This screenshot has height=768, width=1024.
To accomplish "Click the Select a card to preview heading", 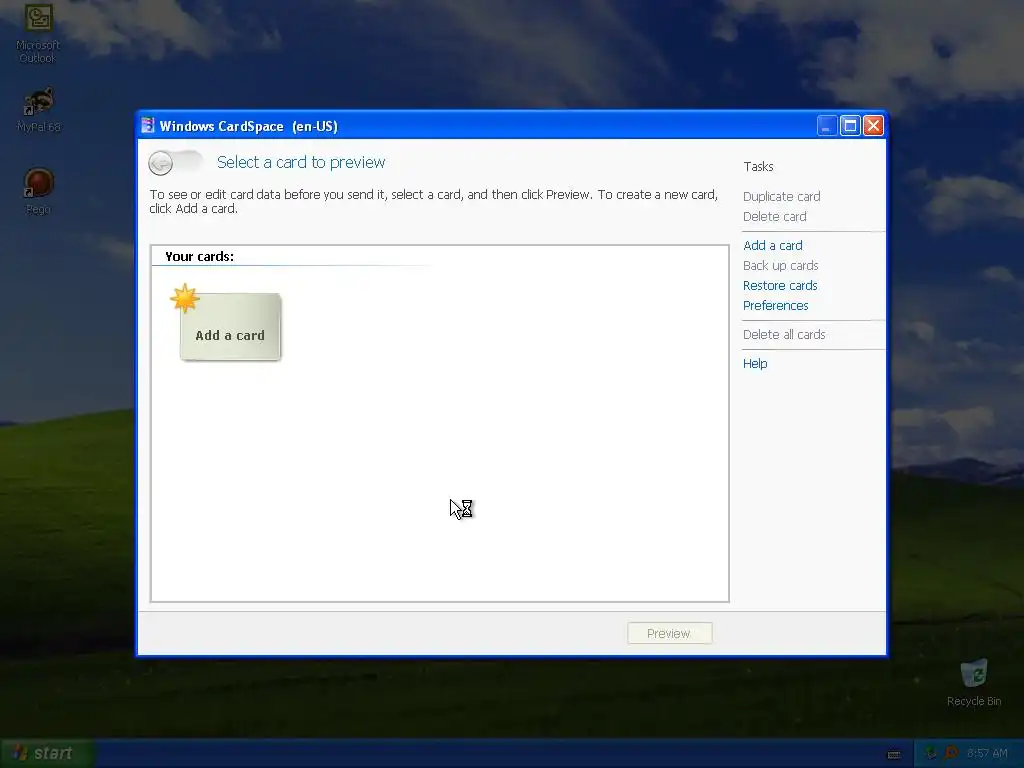I will pos(301,162).
